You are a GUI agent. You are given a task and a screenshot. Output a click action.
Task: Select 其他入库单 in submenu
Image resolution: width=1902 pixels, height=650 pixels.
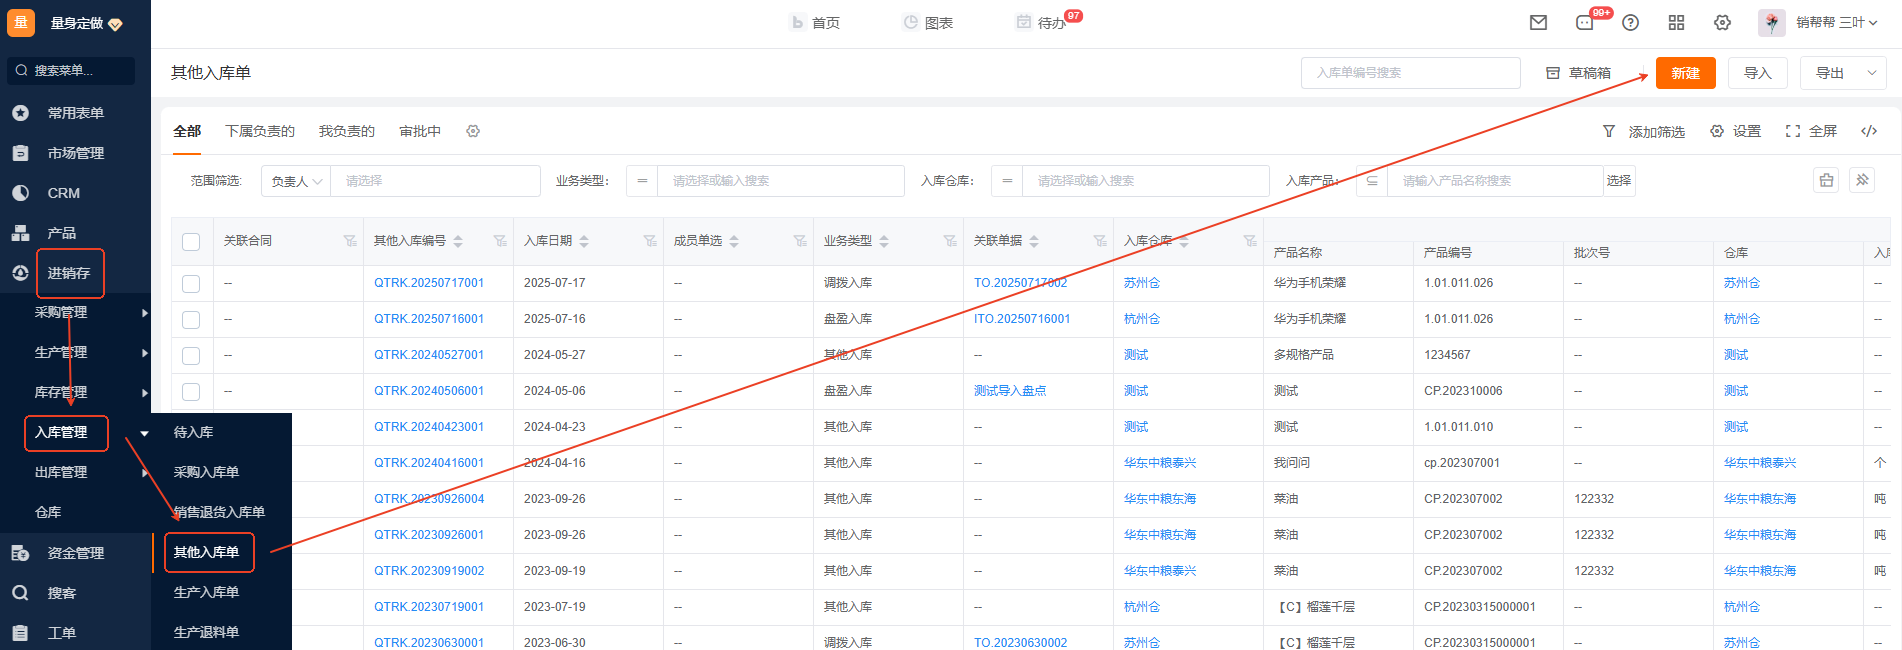[x=206, y=552]
